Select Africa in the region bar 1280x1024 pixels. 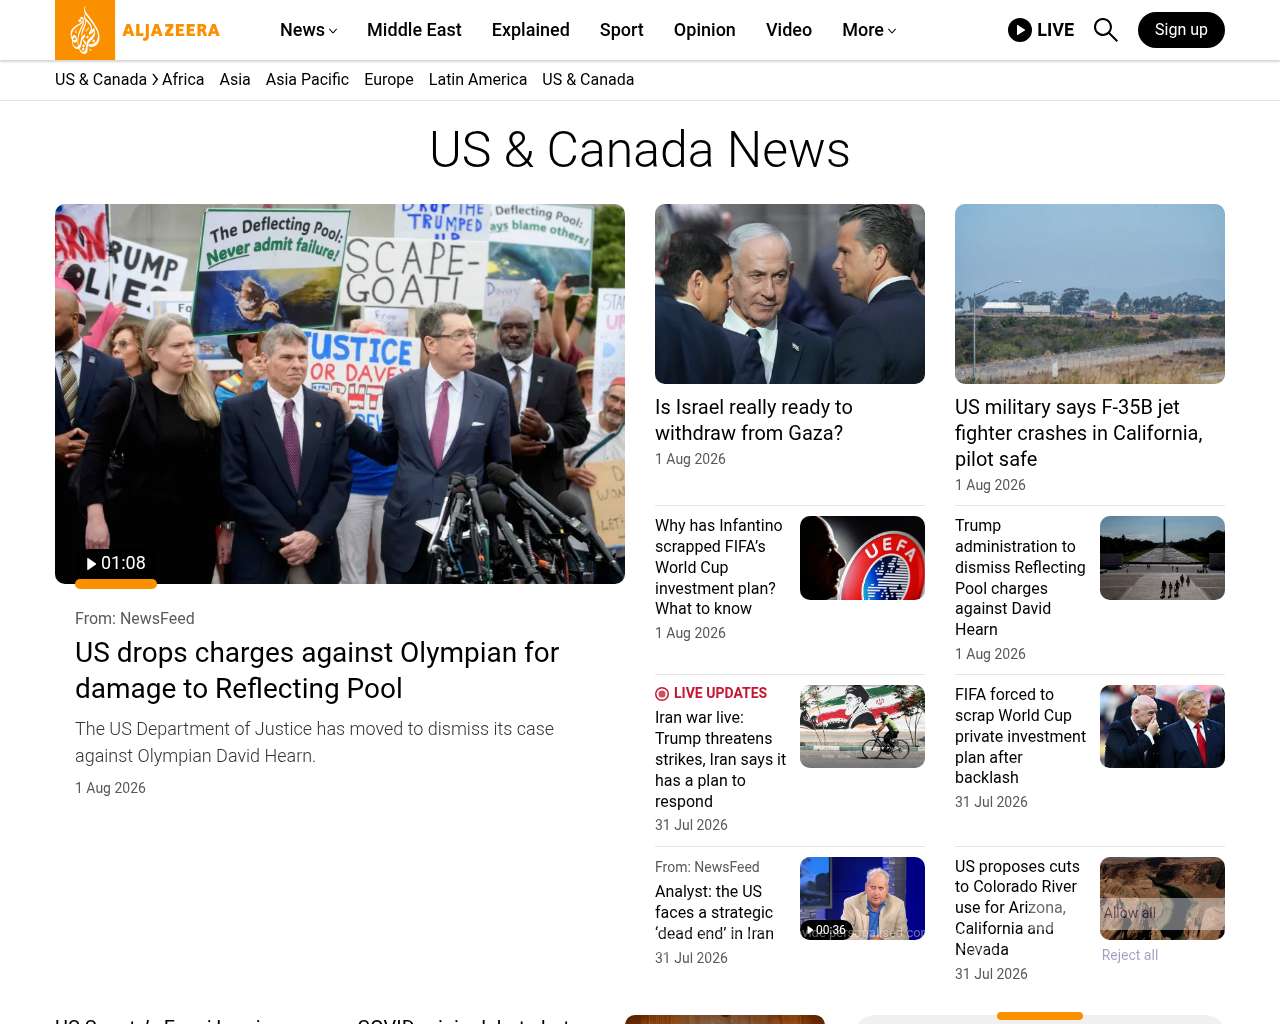[183, 80]
